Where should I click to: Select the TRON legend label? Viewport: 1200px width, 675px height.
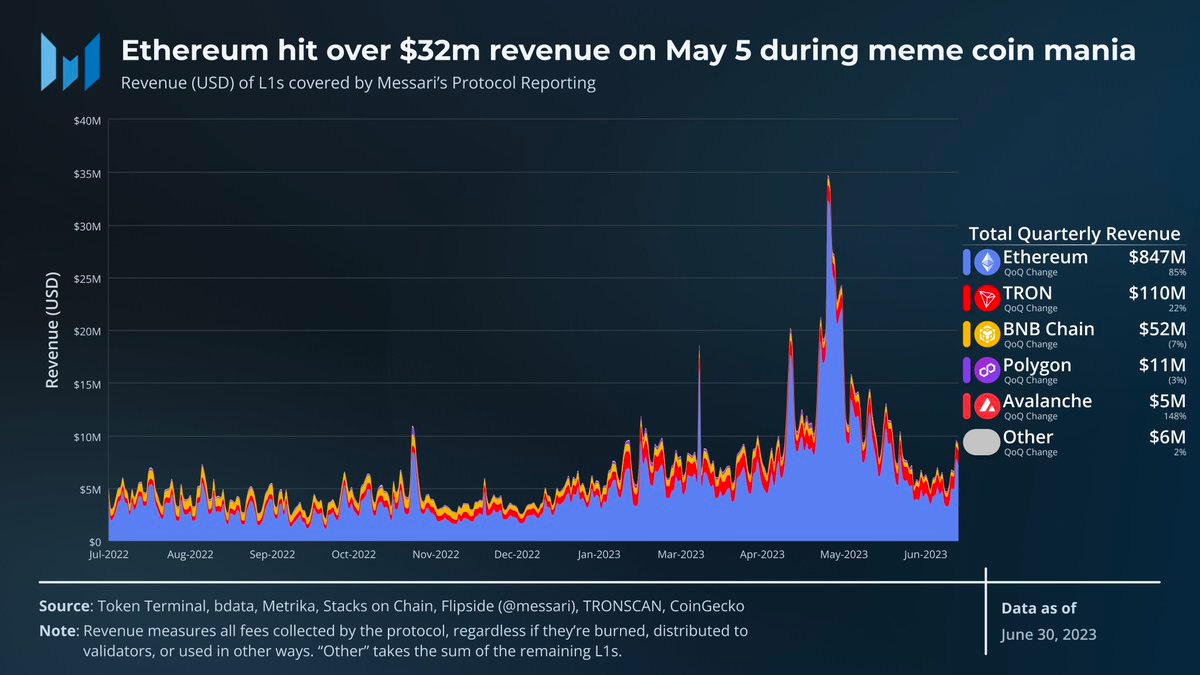[x=1027, y=293]
